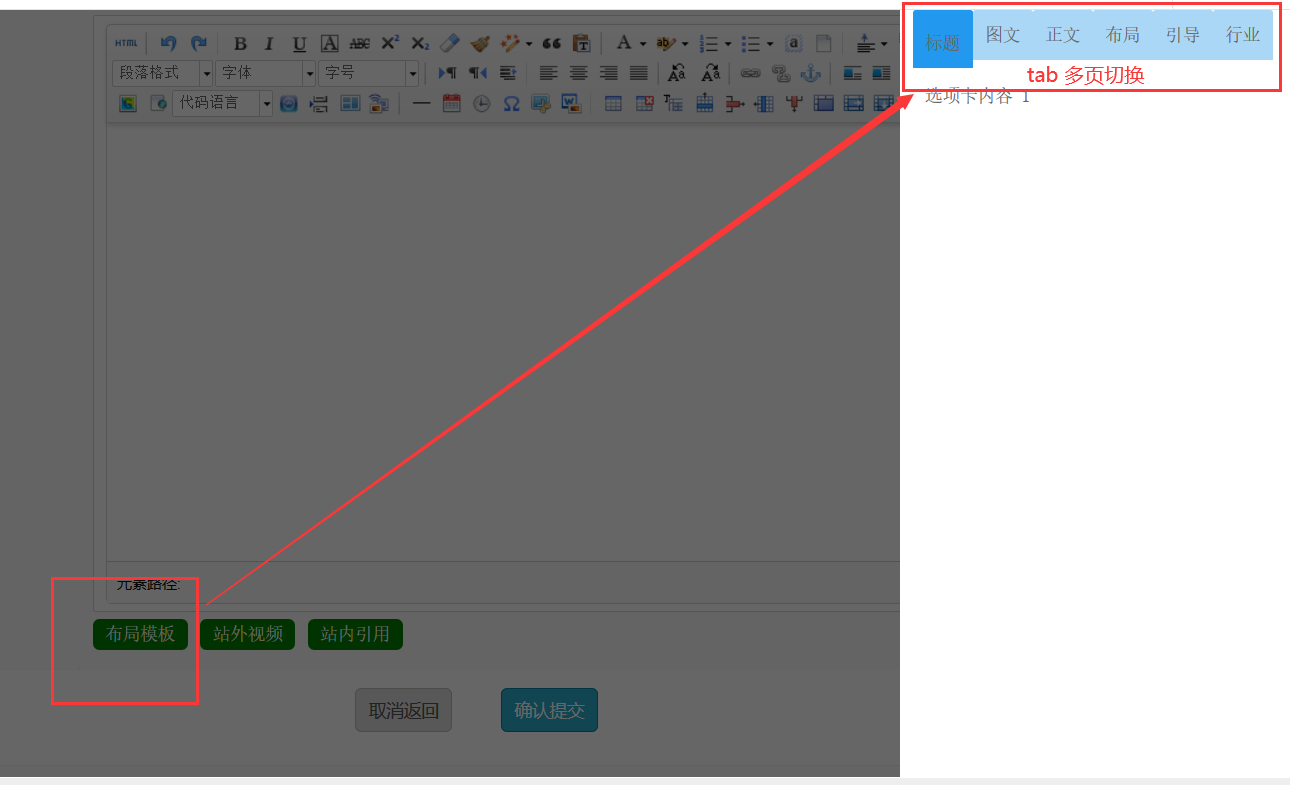Delete the table with the red X icon
The height and width of the screenshot is (785, 1290).
pos(644,103)
